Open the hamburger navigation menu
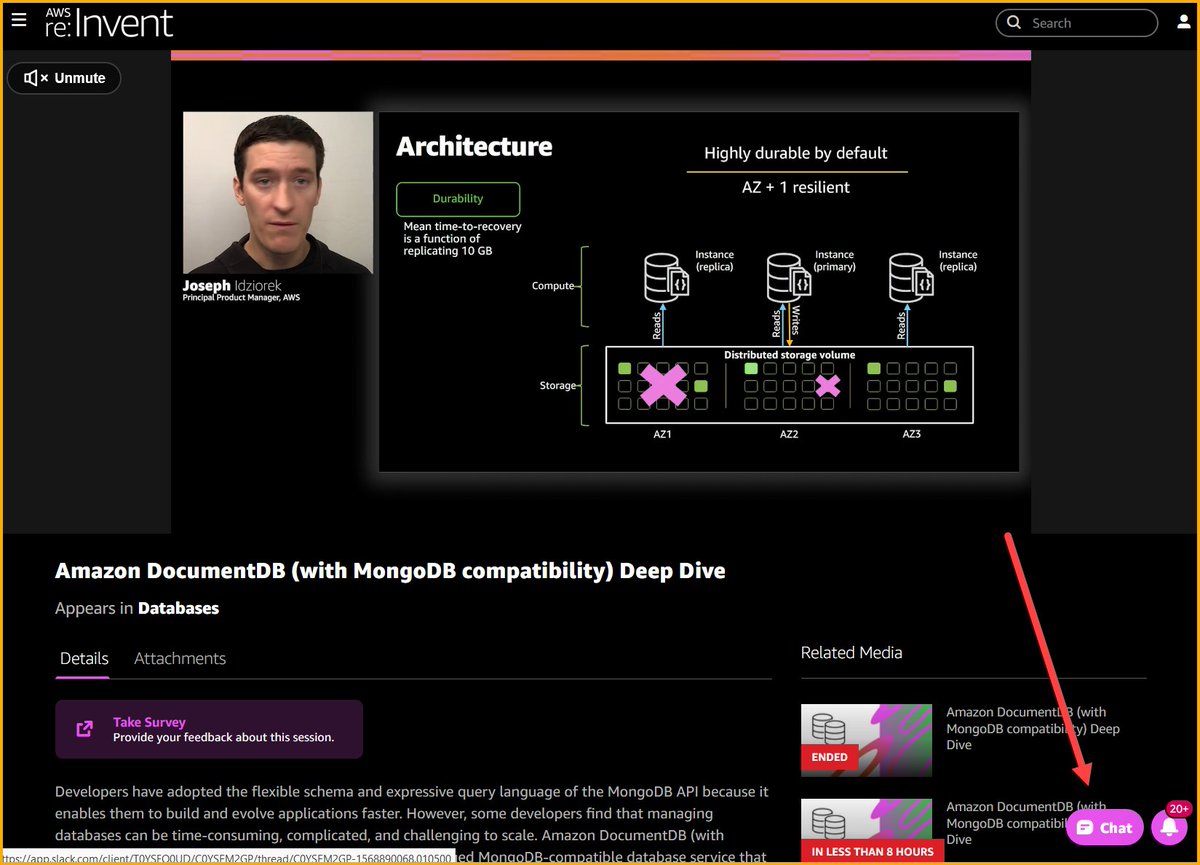 (19, 20)
